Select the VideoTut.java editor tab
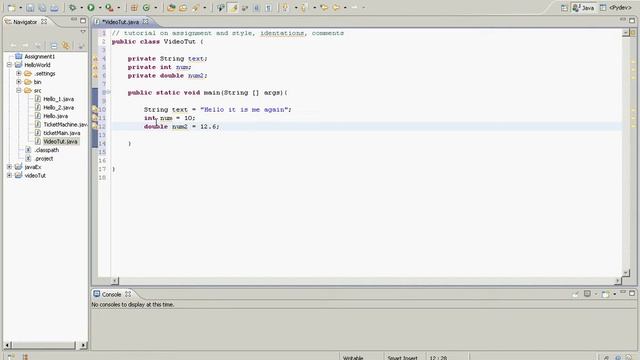The height and width of the screenshot is (360, 640). [120, 22]
